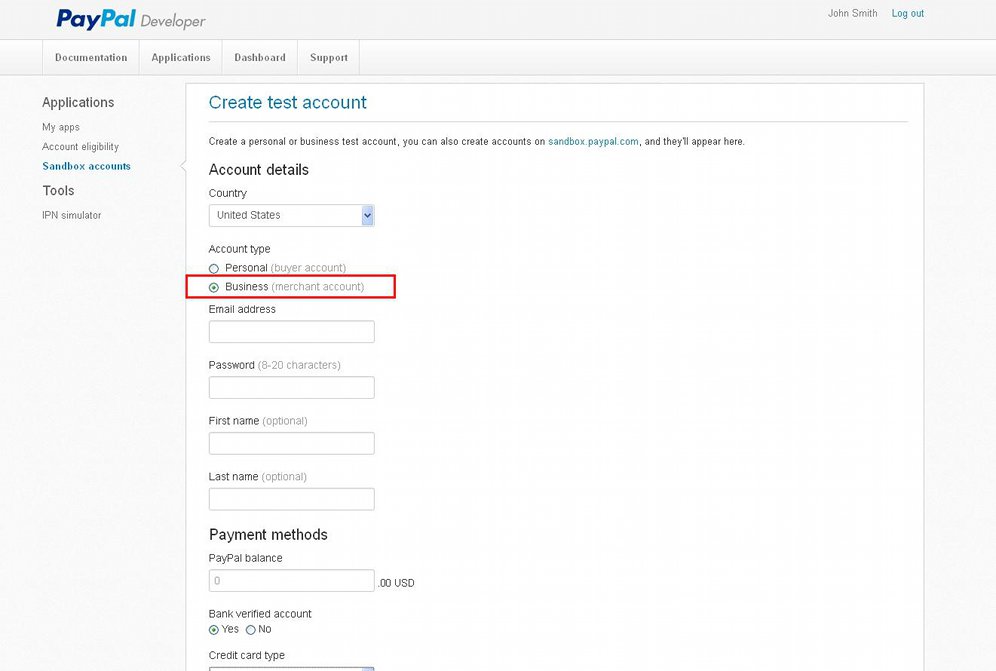Screen dimensions: 996x671
Task: Open Account eligibility in the sidebar
Action: pyautogui.click(x=80, y=147)
